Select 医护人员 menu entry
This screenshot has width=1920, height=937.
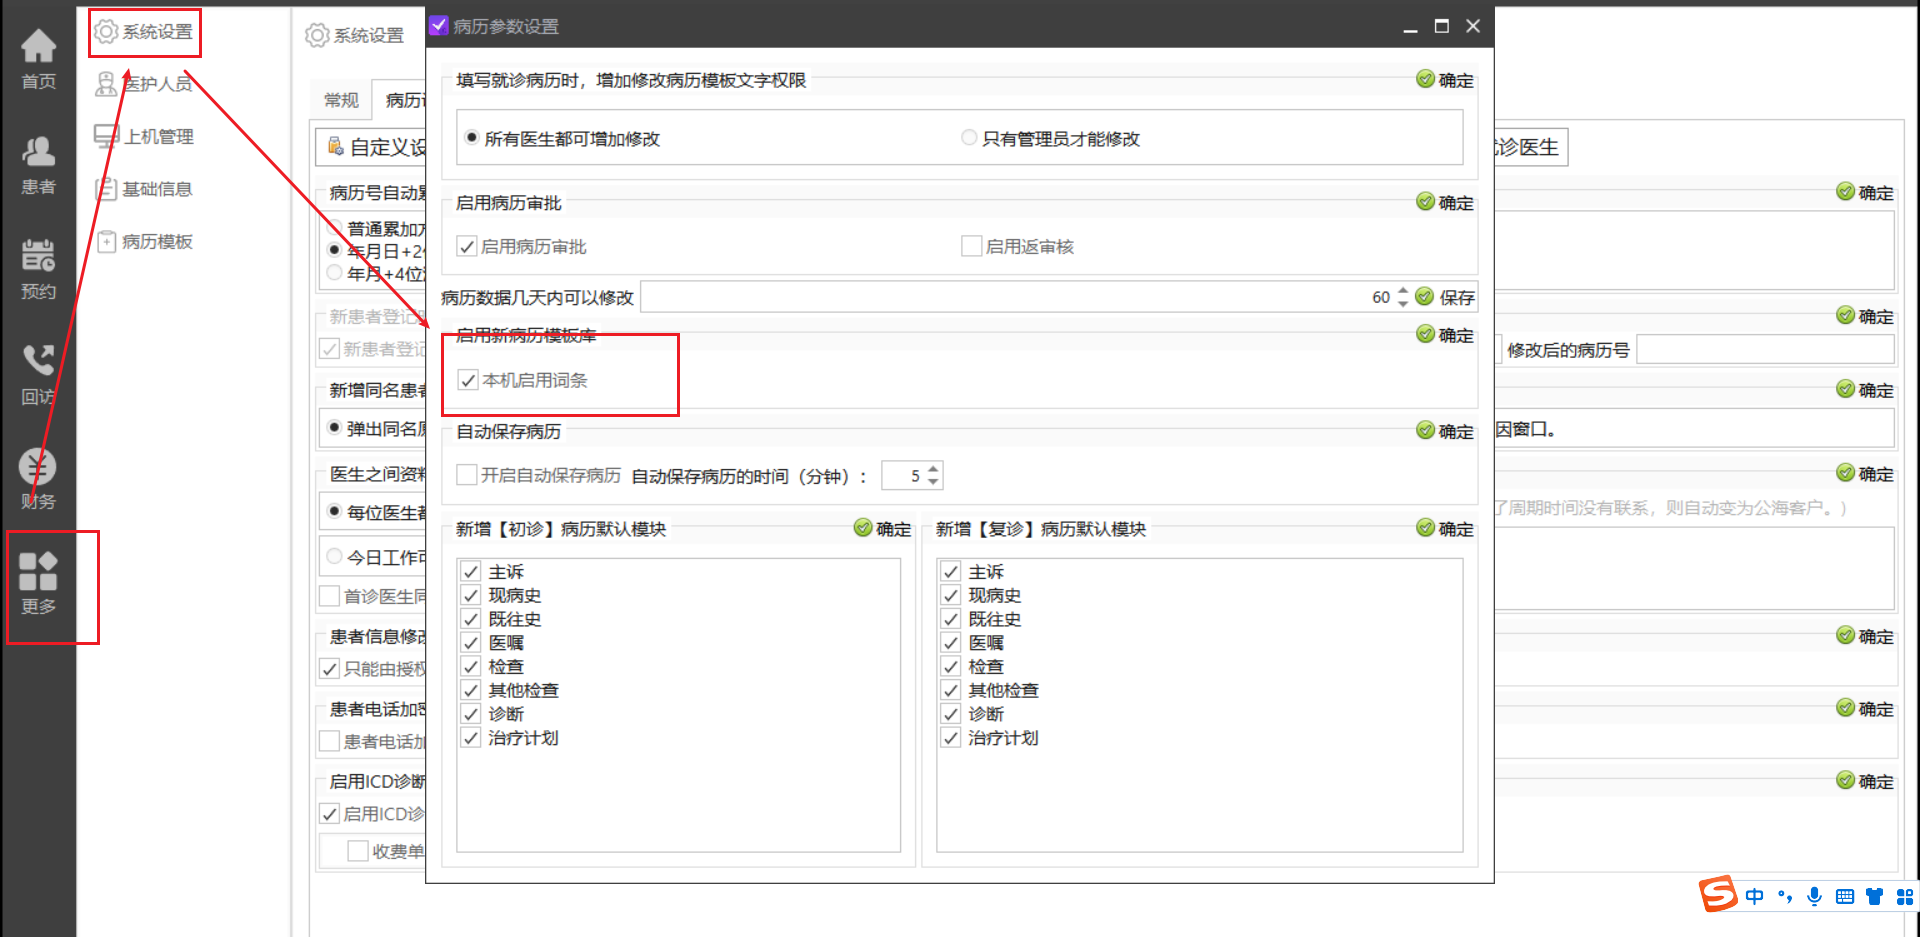(144, 84)
